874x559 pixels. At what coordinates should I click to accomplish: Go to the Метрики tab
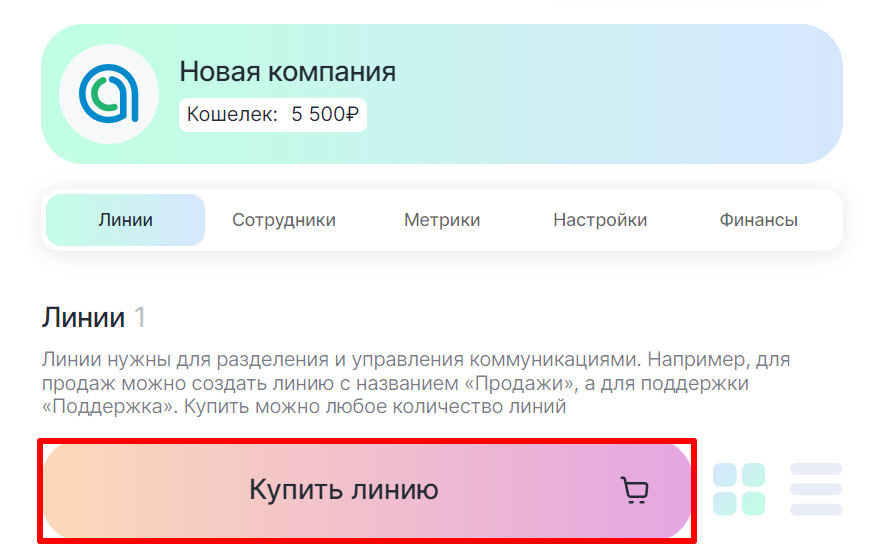[x=442, y=220]
